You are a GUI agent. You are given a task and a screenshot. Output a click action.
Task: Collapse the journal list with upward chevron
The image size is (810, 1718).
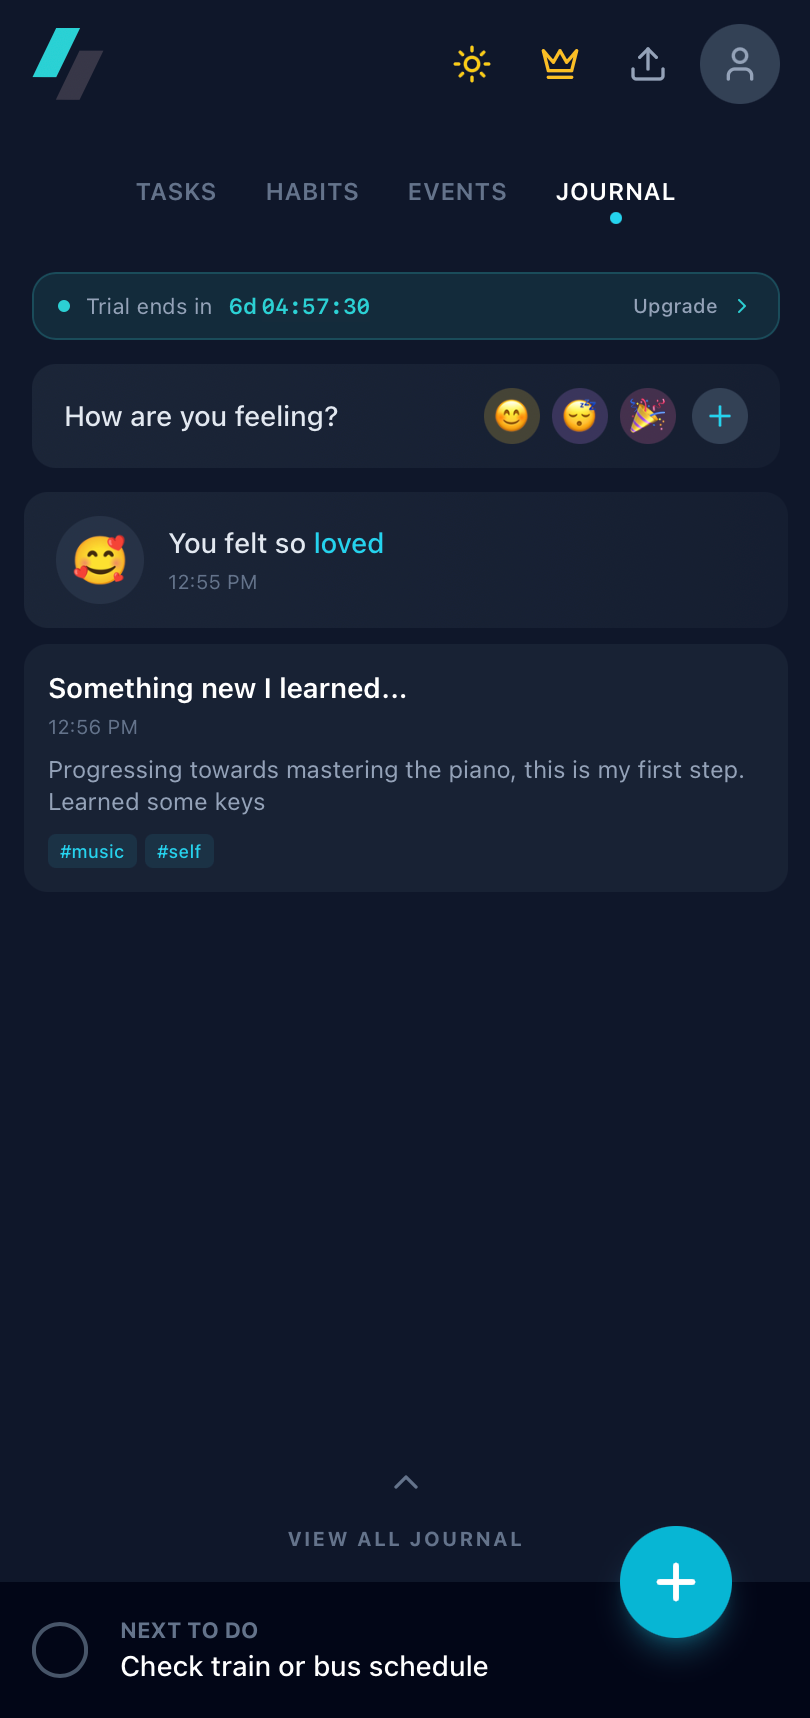click(405, 1481)
